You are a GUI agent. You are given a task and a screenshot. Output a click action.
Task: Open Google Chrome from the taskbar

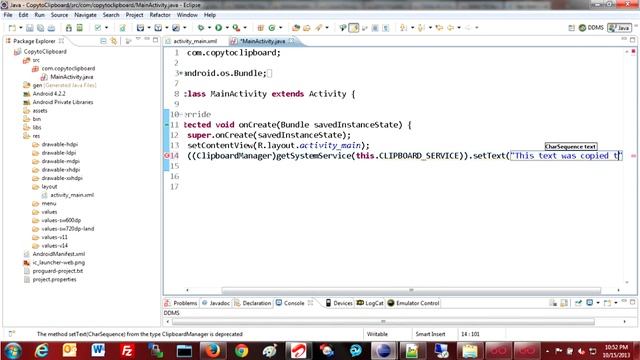click(x=241, y=351)
